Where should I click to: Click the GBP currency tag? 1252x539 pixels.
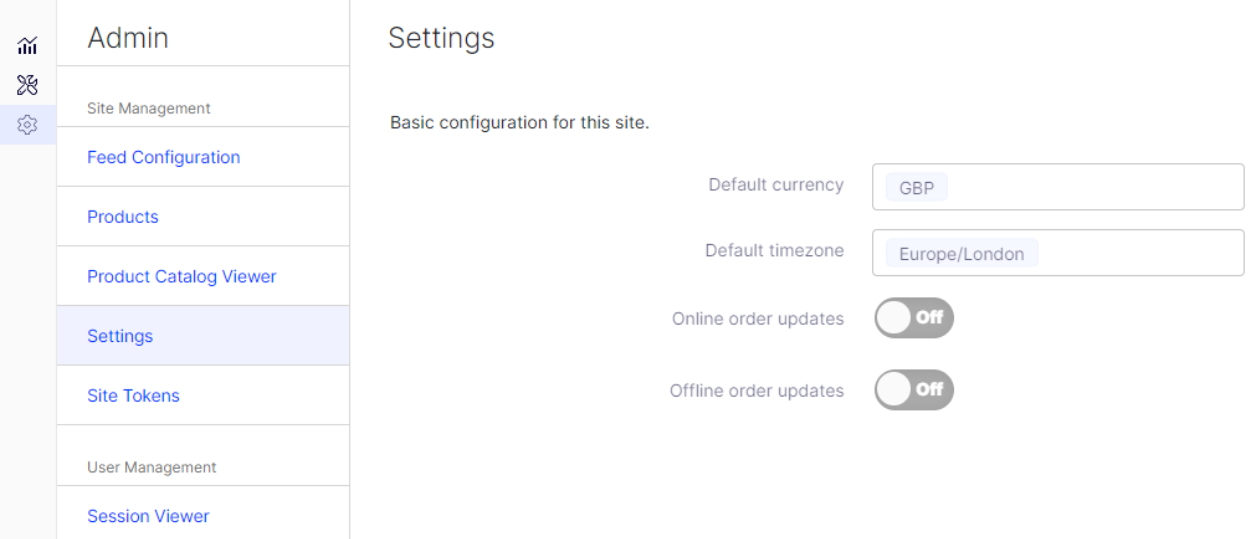pyautogui.click(x=916, y=188)
